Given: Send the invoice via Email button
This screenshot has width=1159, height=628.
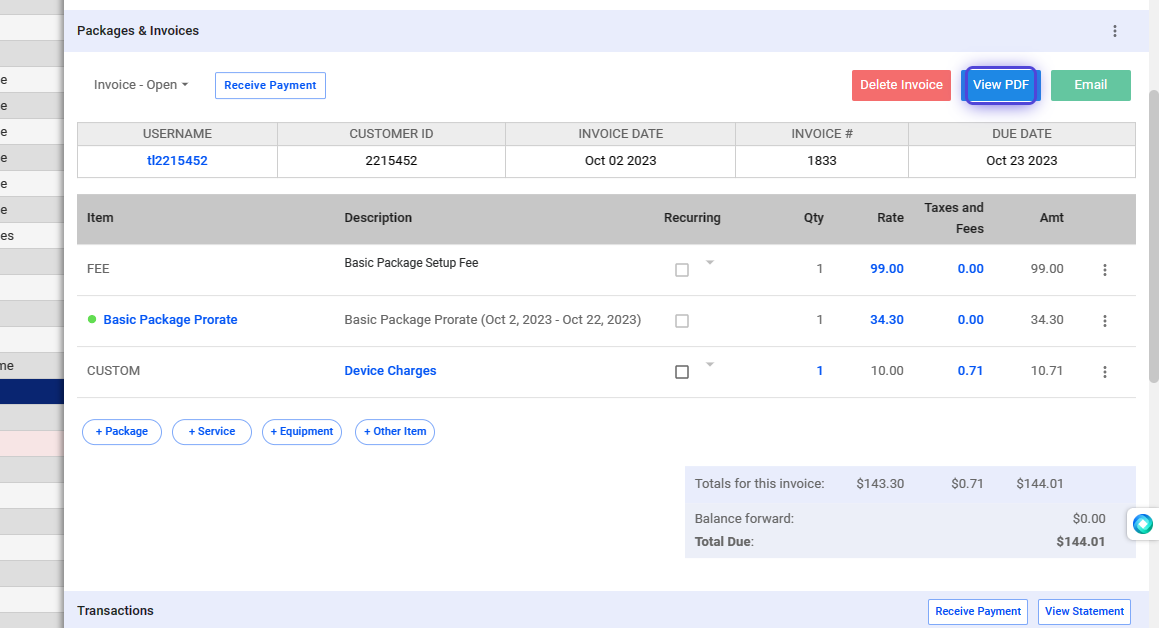Looking at the screenshot, I should (x=1090, y=85).
